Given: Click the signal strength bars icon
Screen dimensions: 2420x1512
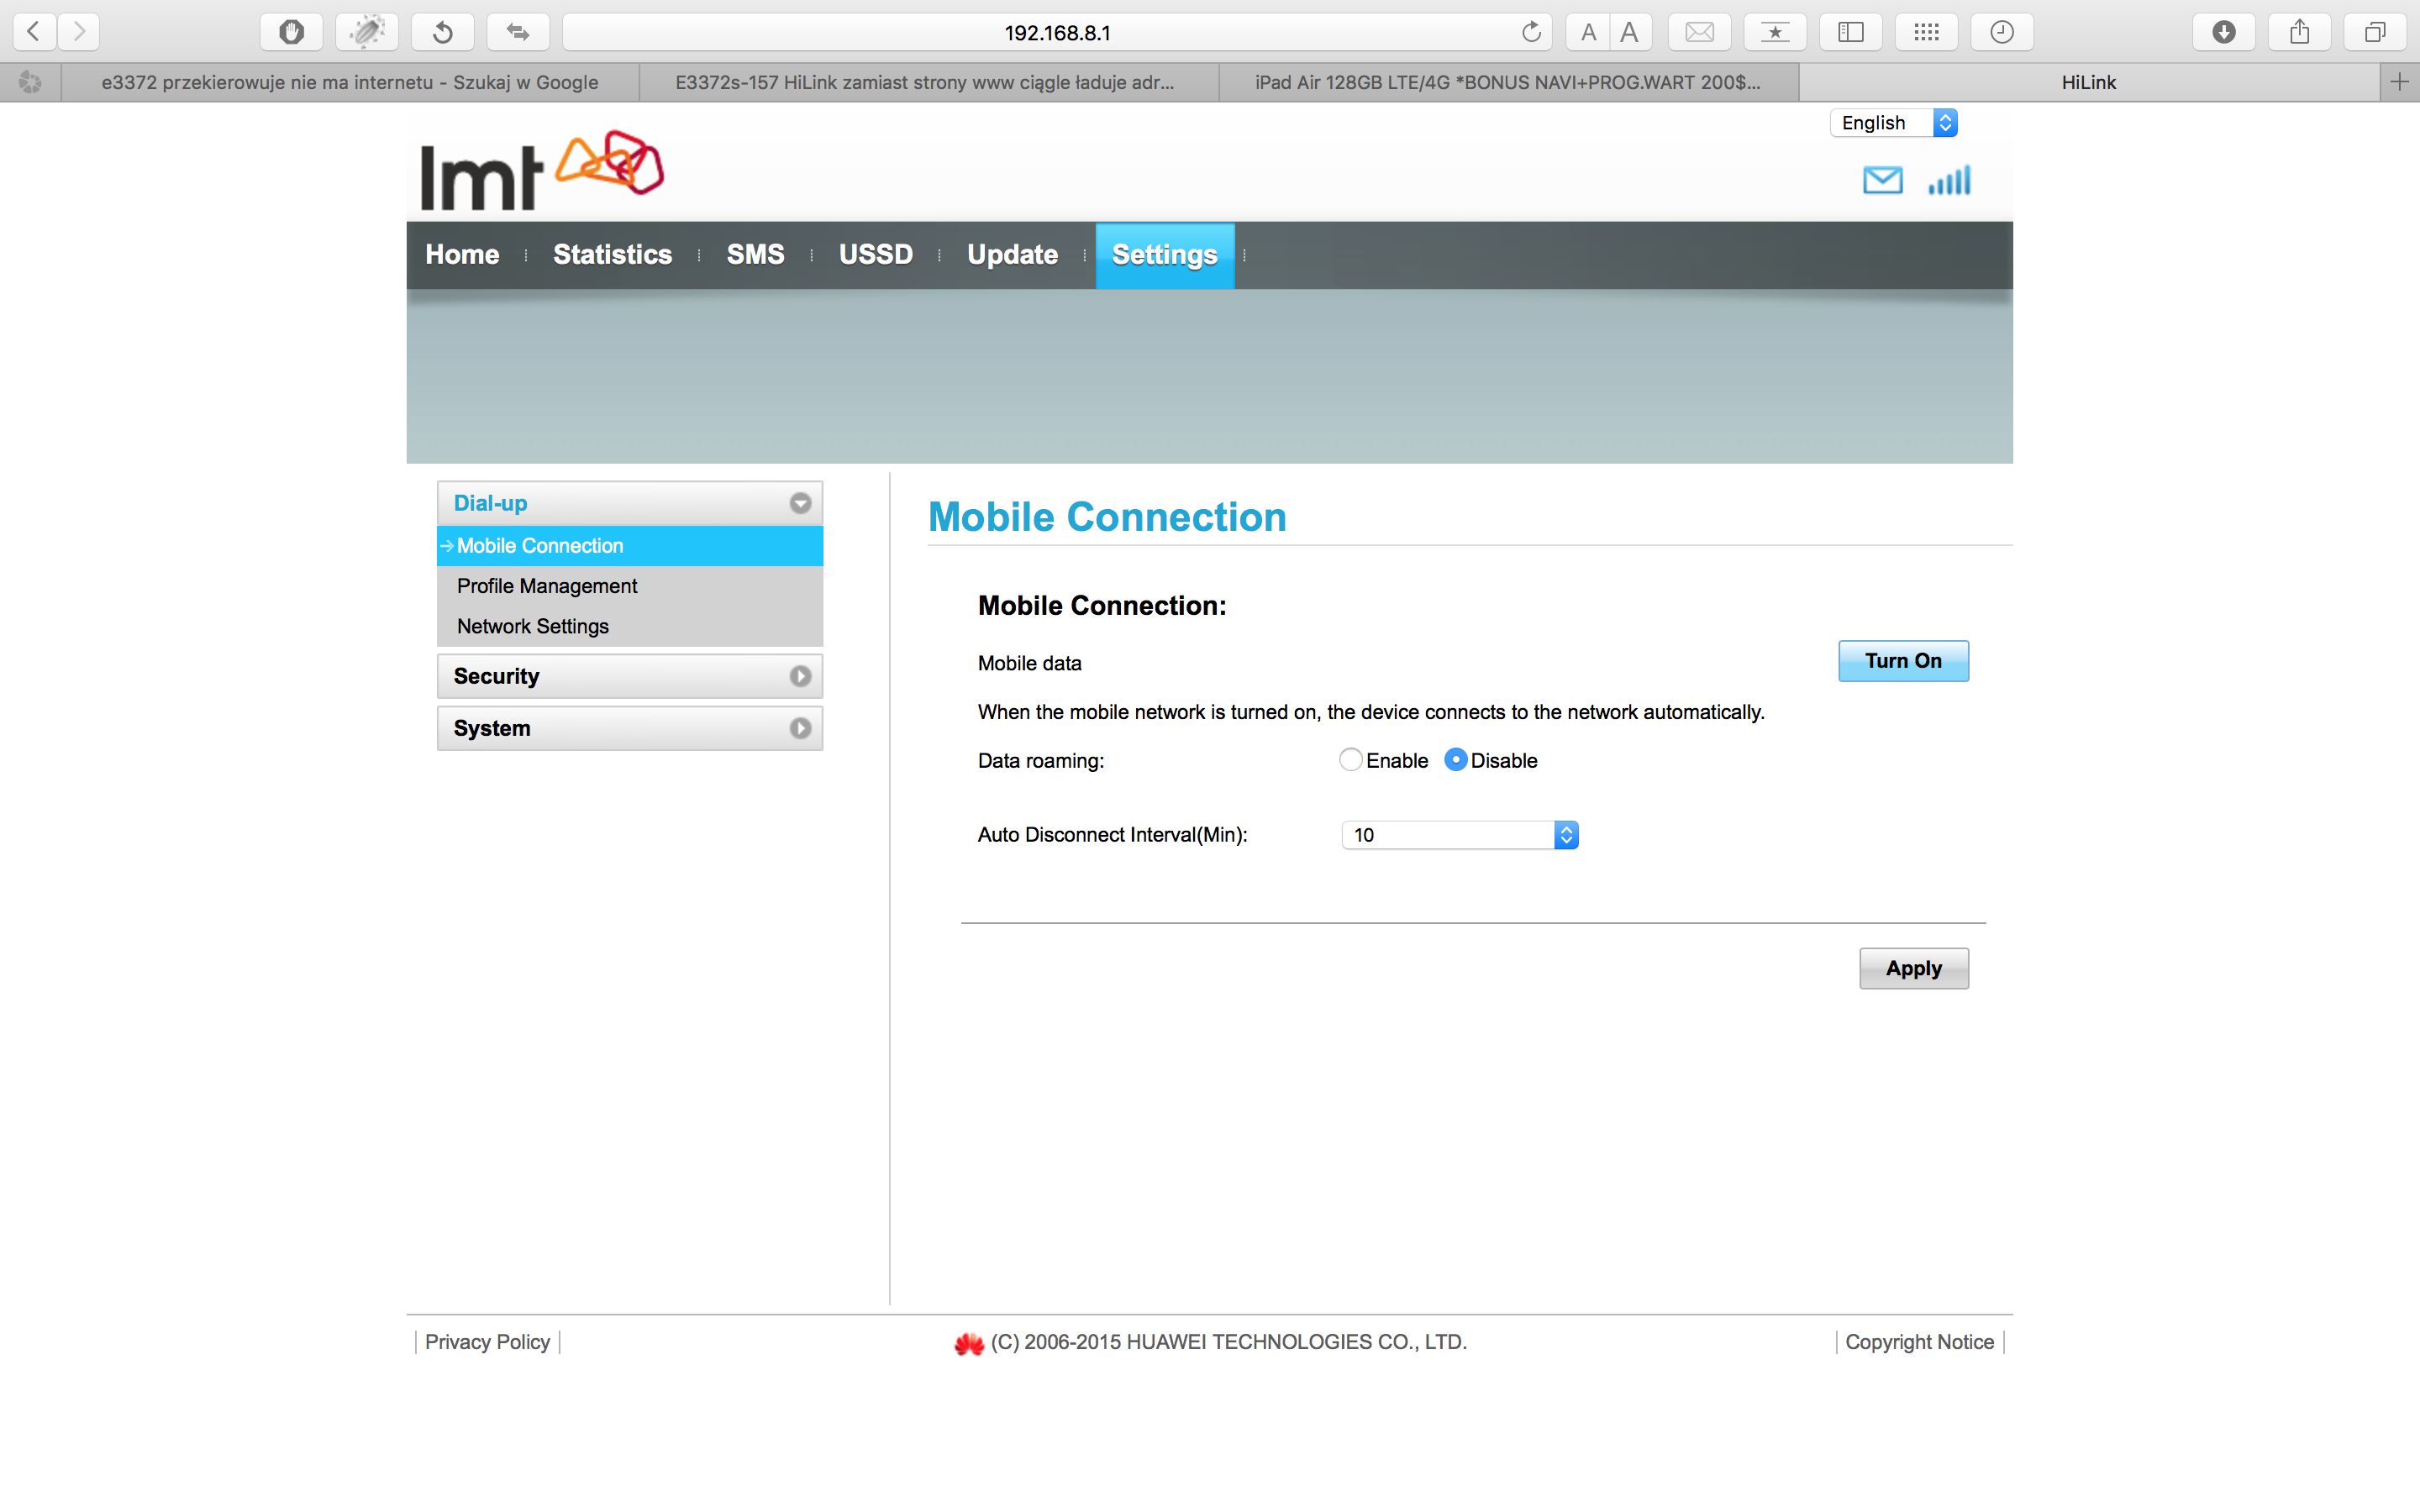Looking at the screenshot, I should (x=1949, y=180).
